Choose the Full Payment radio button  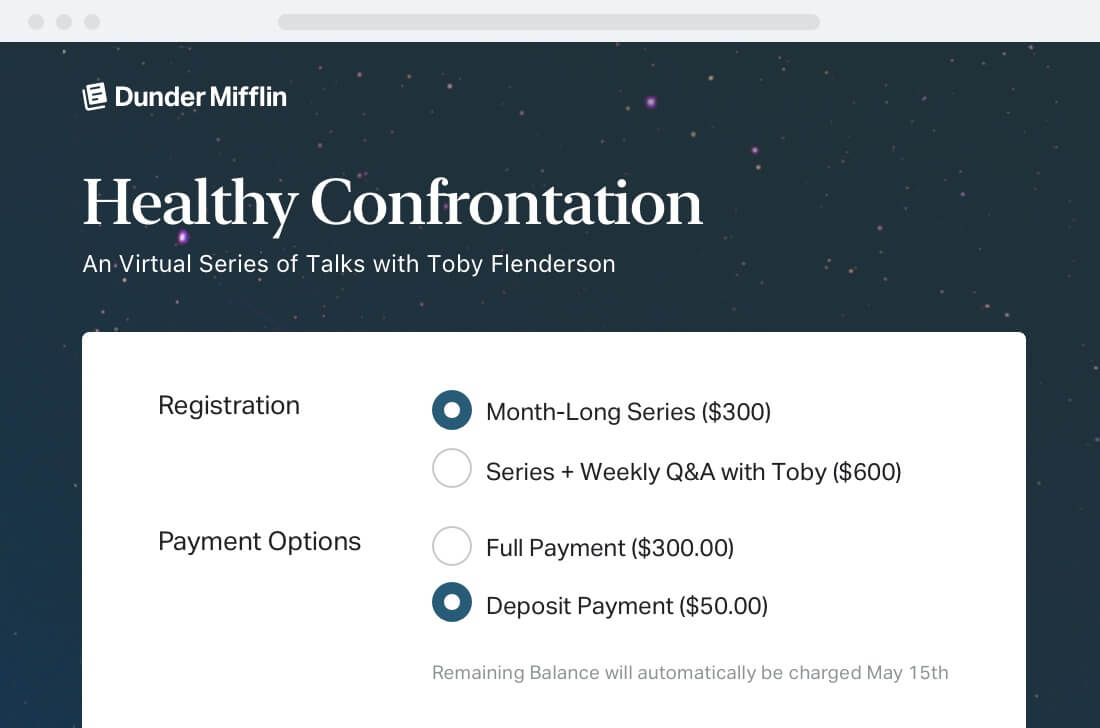(x=451, y=546)
